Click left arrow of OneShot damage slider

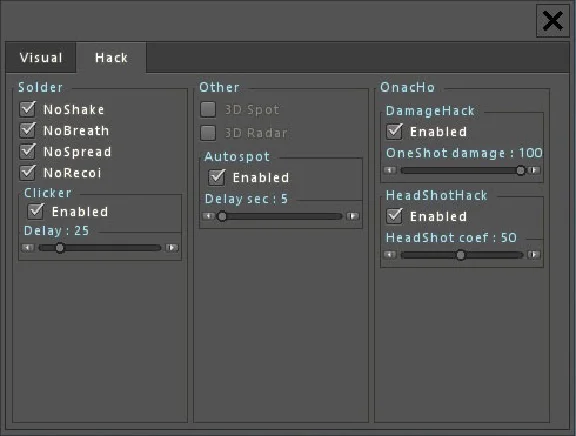click(390, 170)
